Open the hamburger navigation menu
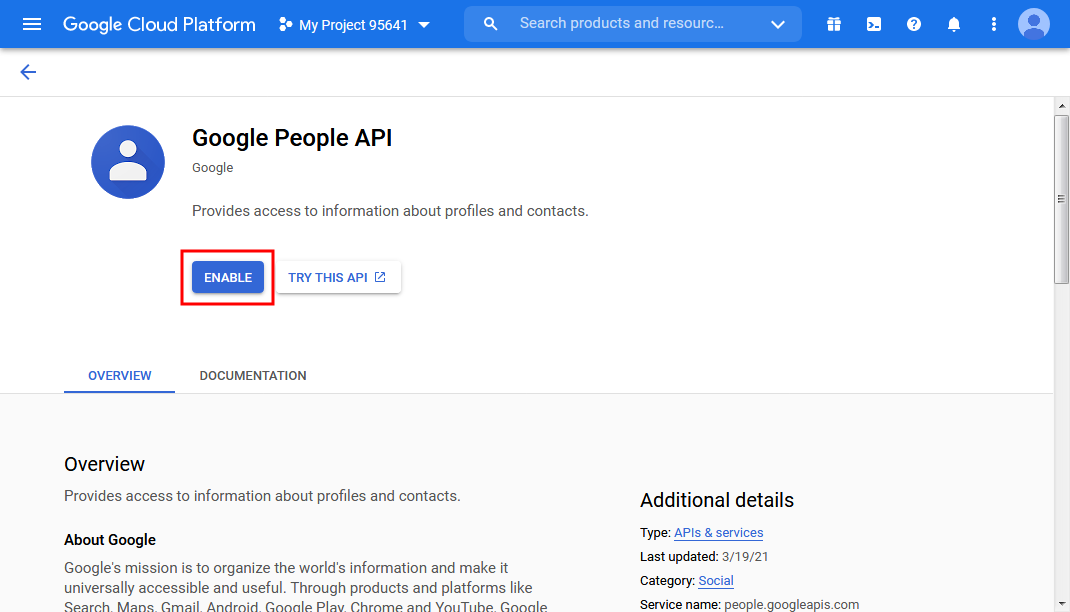The height and width of the screenshot is (612, 1070). click(31, 25)
